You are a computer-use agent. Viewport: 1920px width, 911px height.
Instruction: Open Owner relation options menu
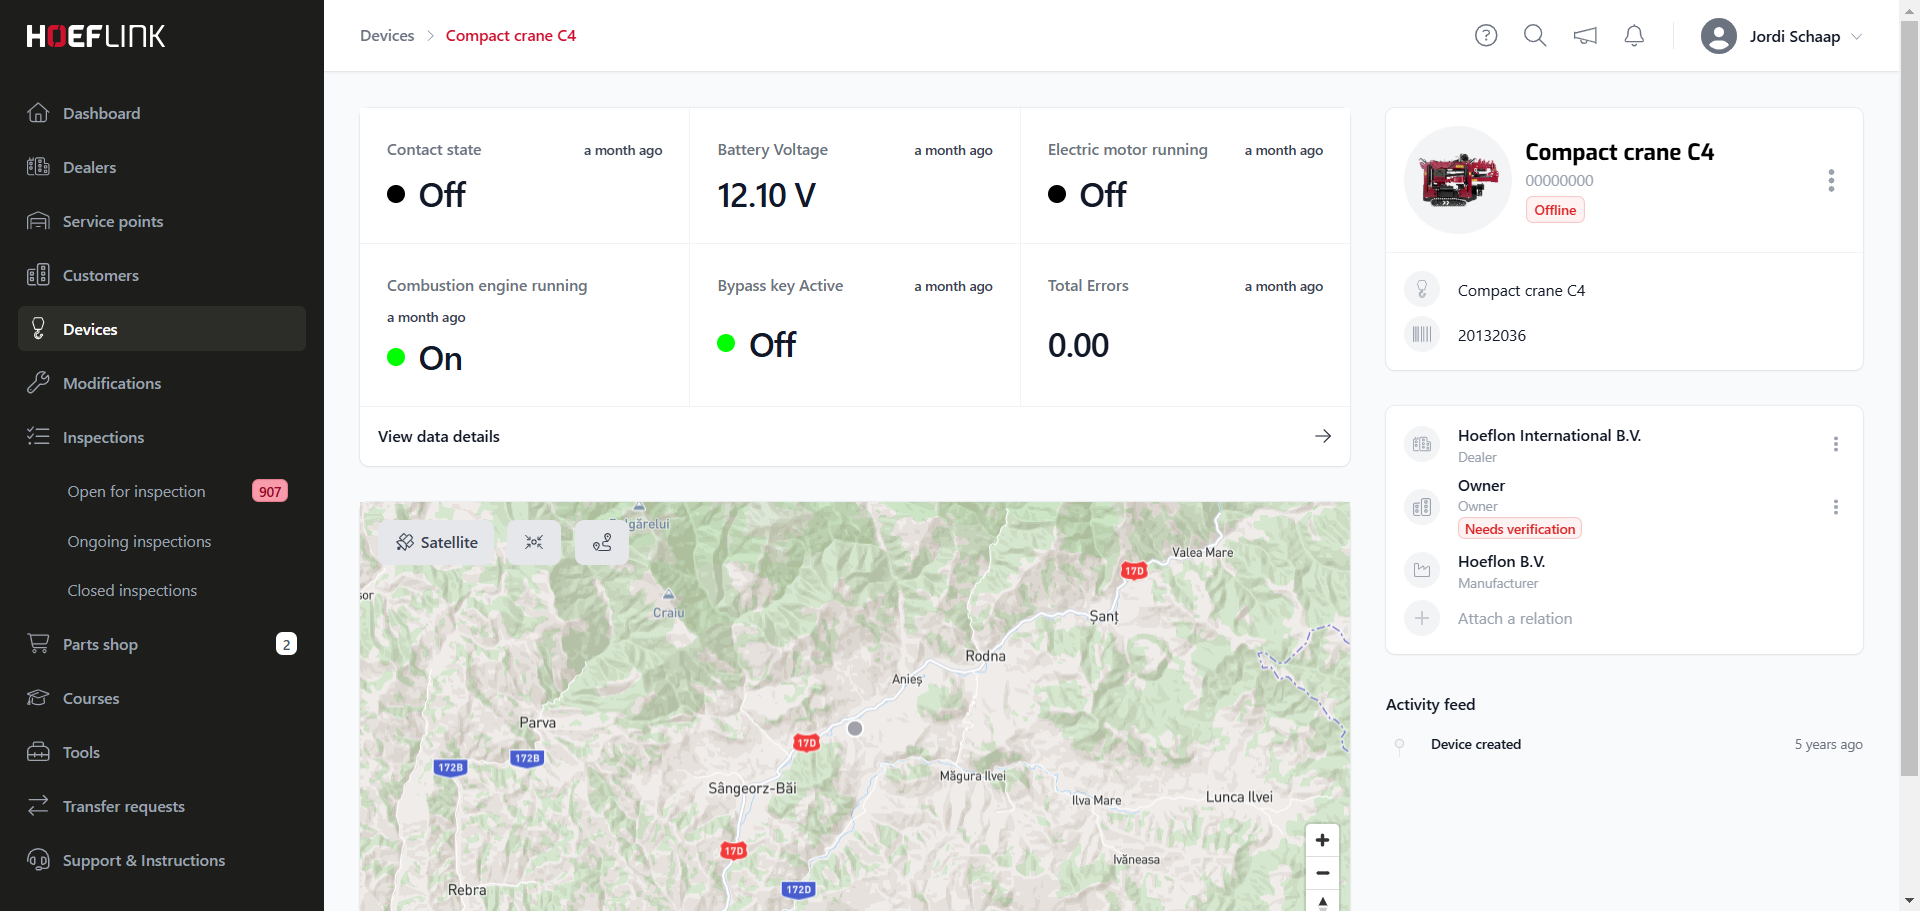tap(1835, 507)
